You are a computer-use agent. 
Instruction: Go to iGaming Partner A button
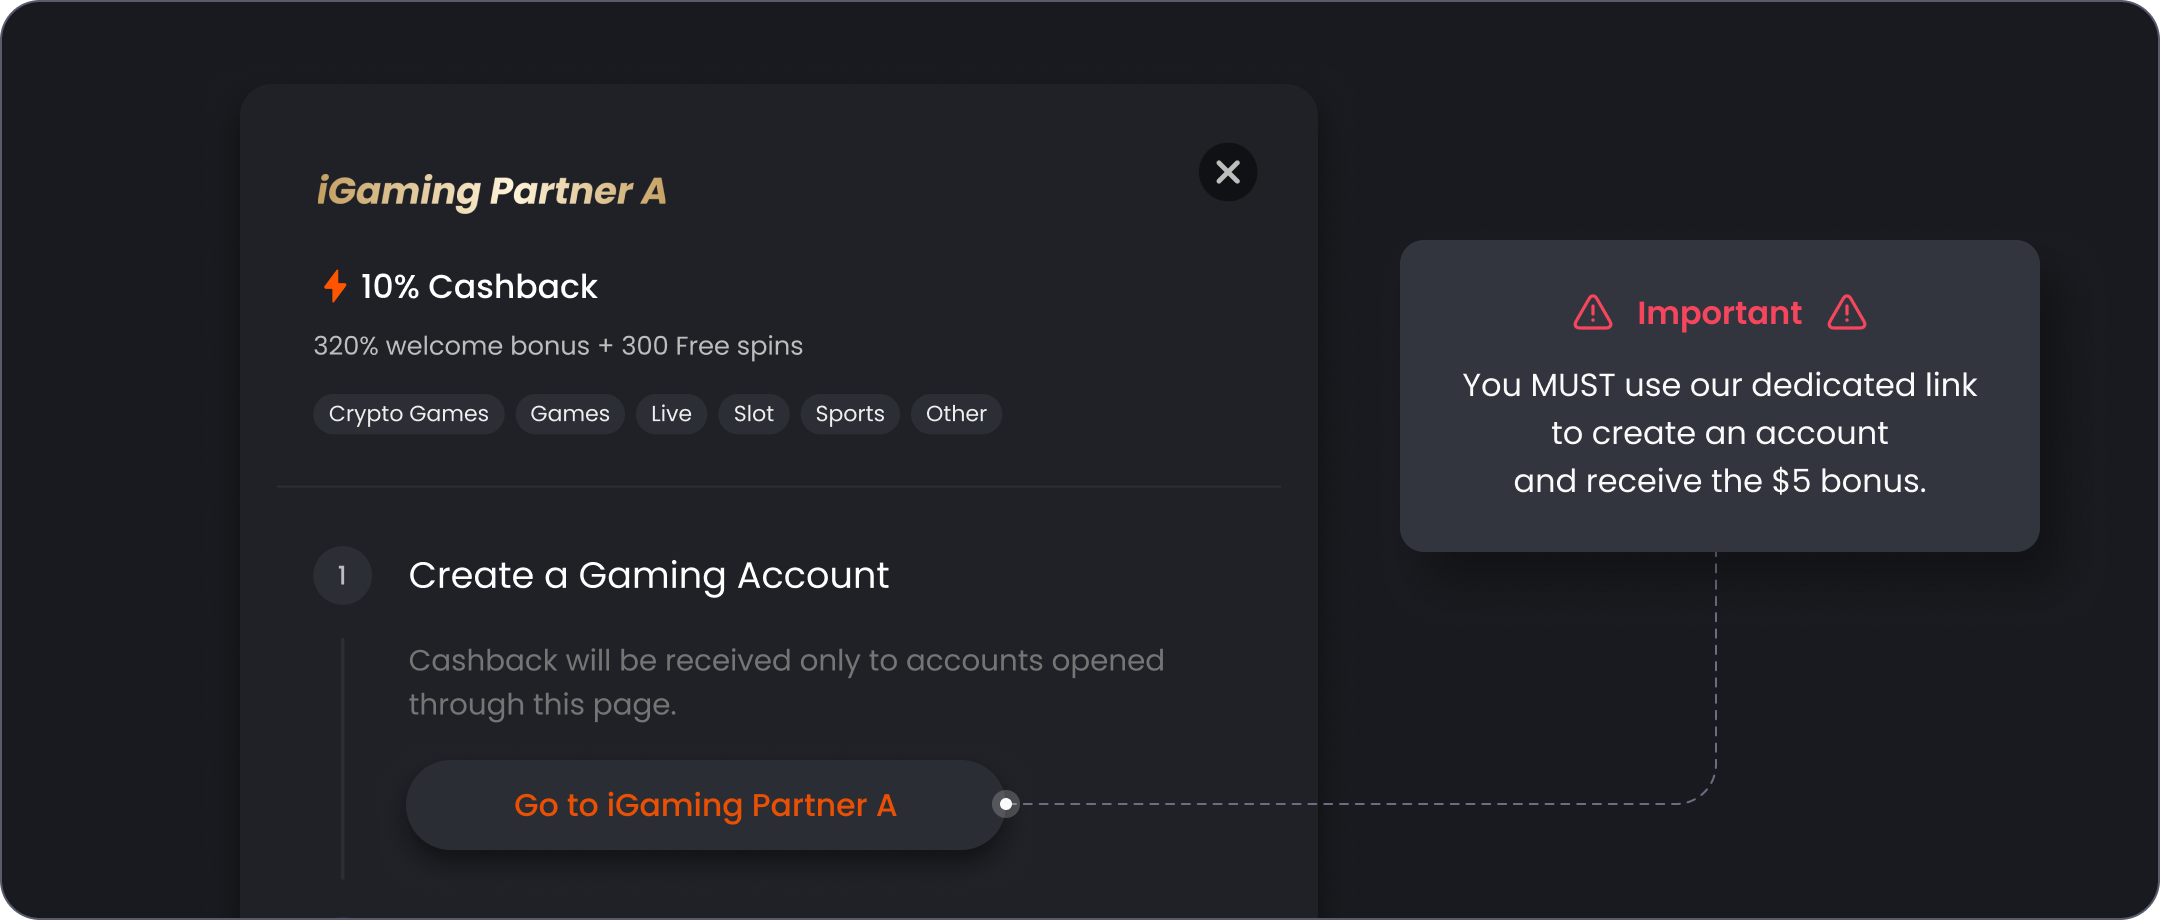[706, 805]
